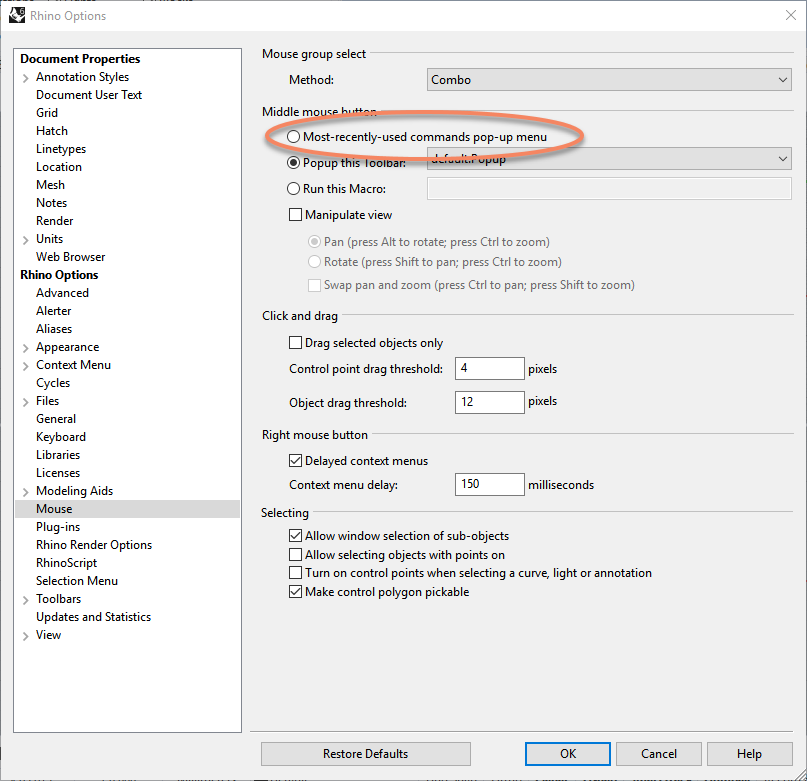Tick Drag selected objects only checkbox
Image resolution: width=807 pixels, height=781 pixels.
click(x=295, y=342)
